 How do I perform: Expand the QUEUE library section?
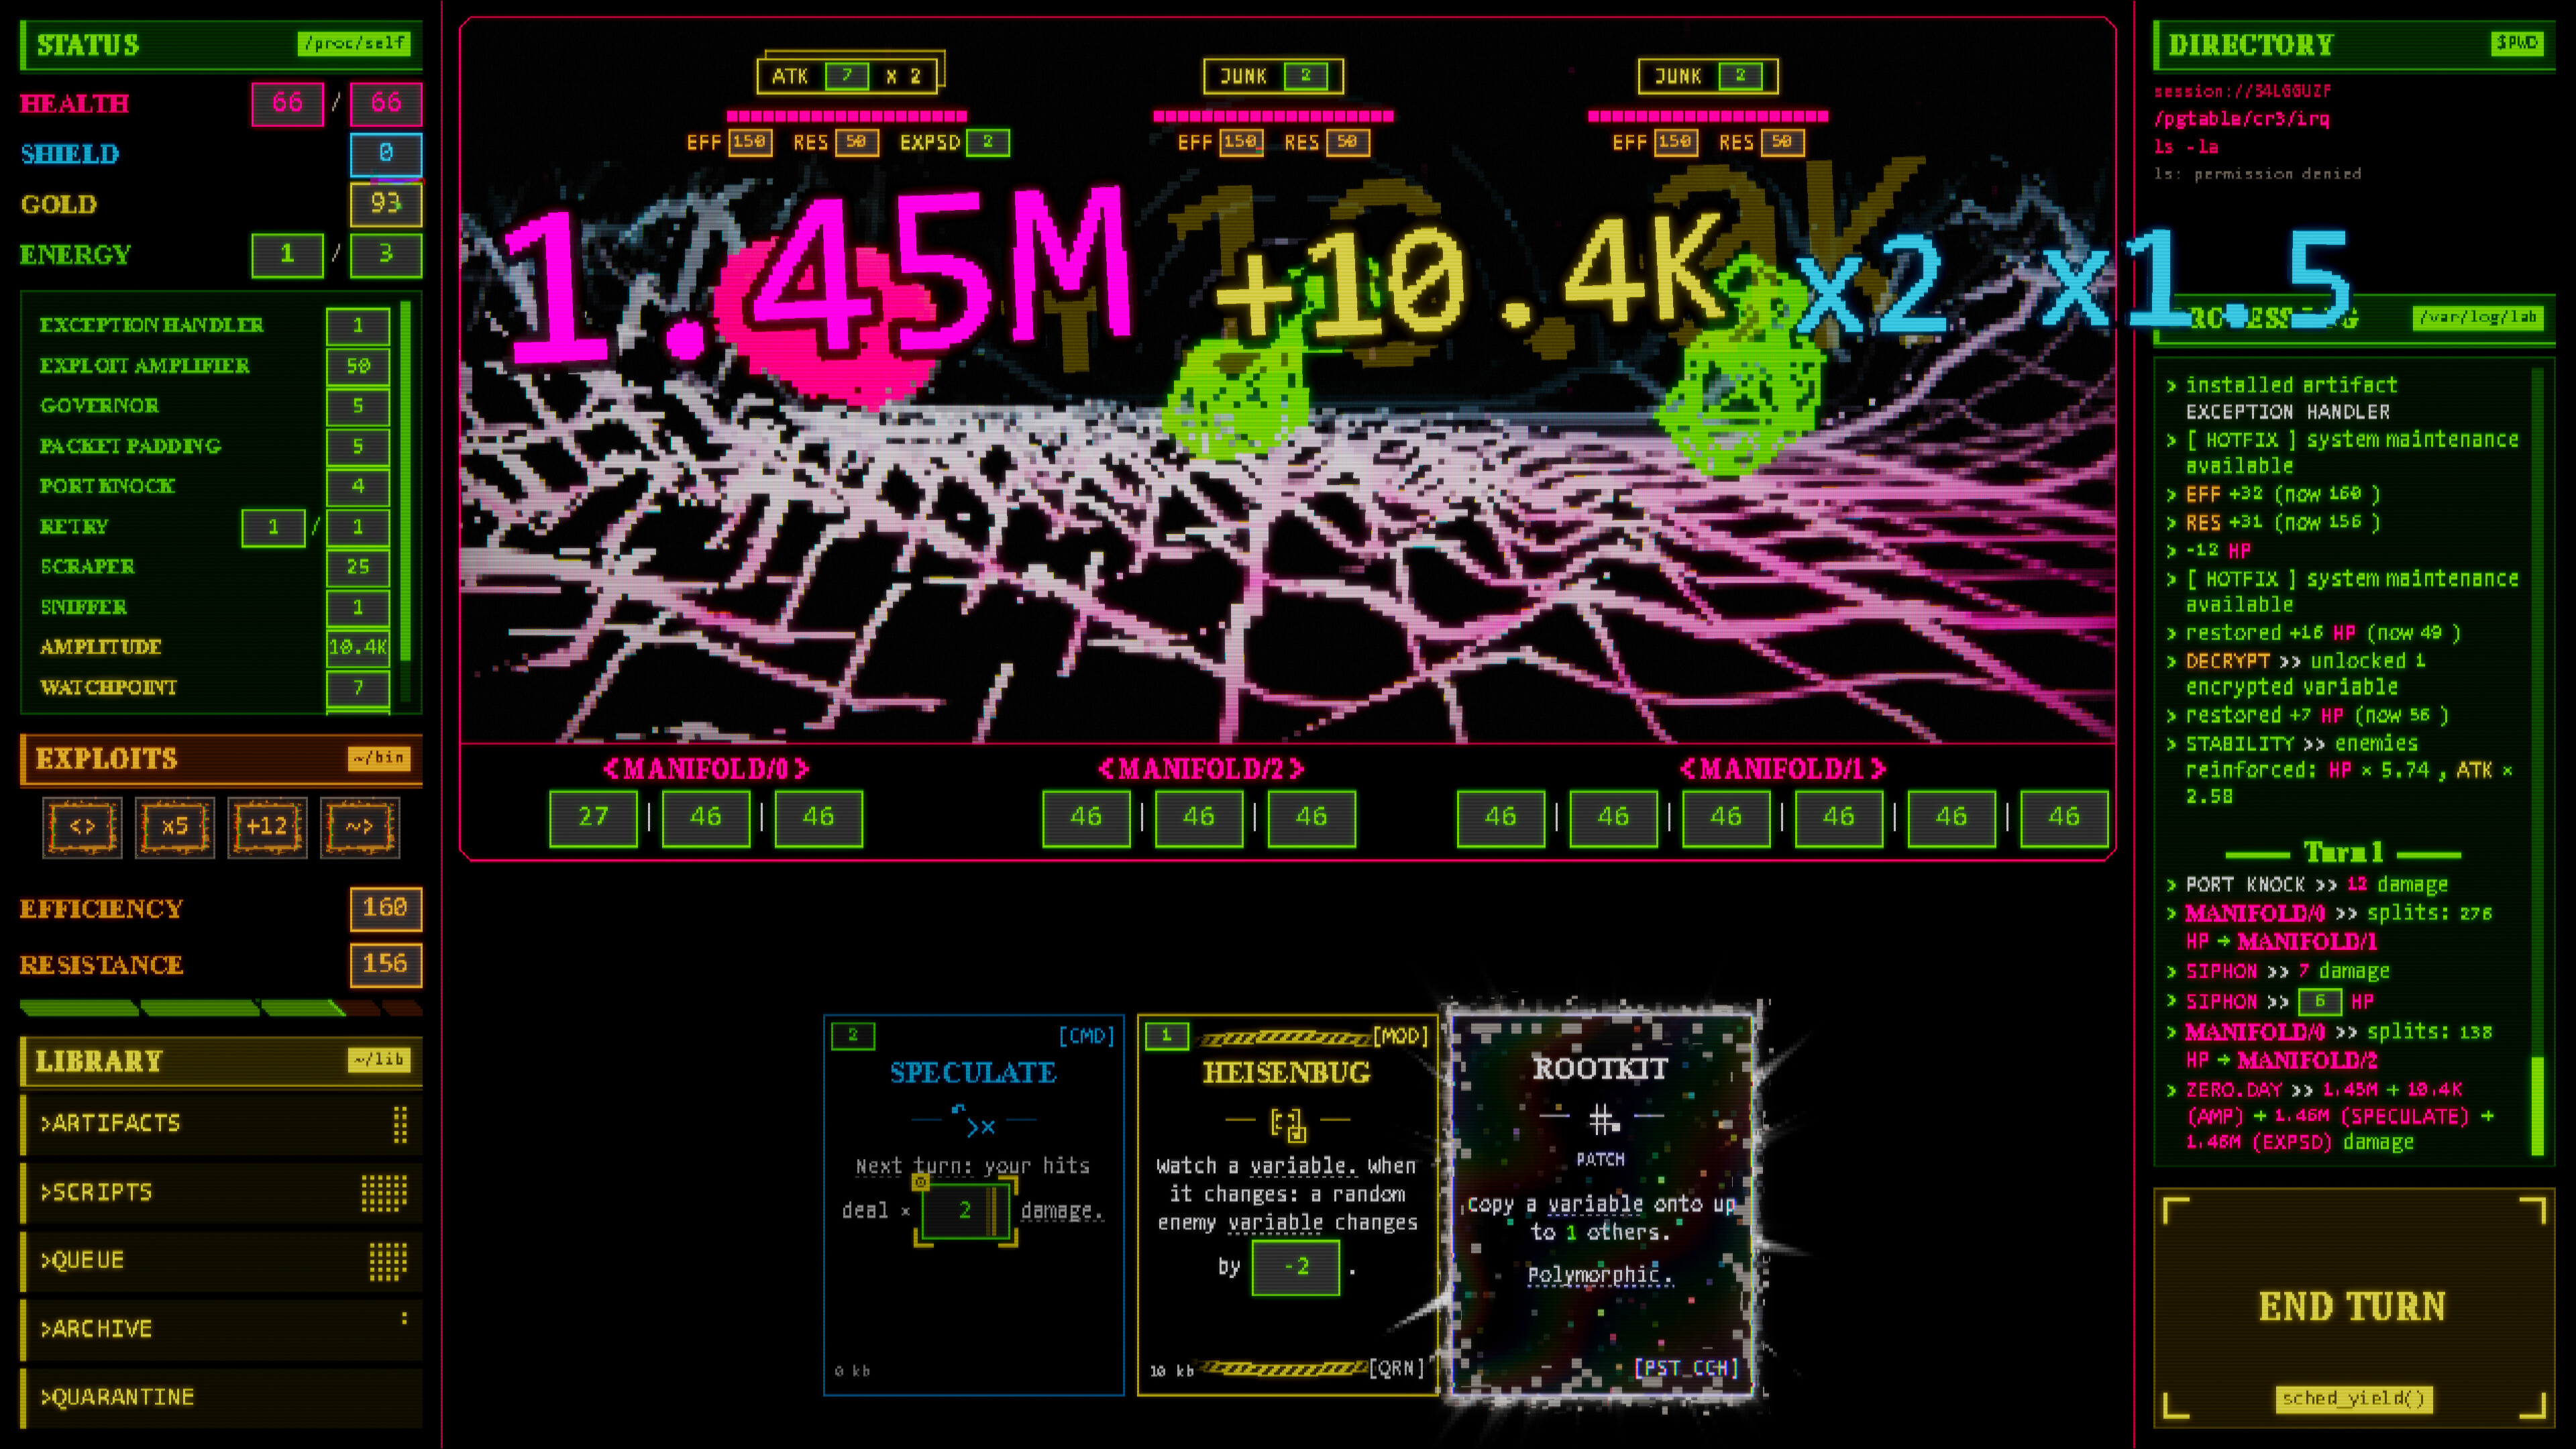point(221,1261)
